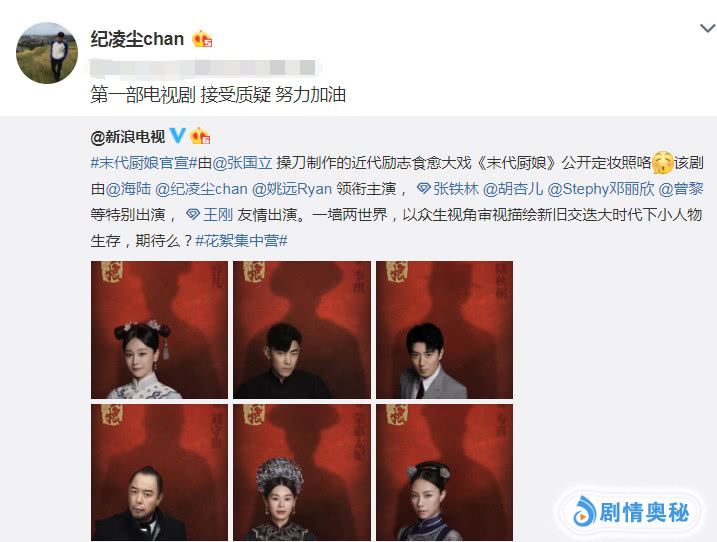Click blue V verified badge of 新浪电视
Image resolution: width=717 pixels, height=542 pixels.
(177, 135)
